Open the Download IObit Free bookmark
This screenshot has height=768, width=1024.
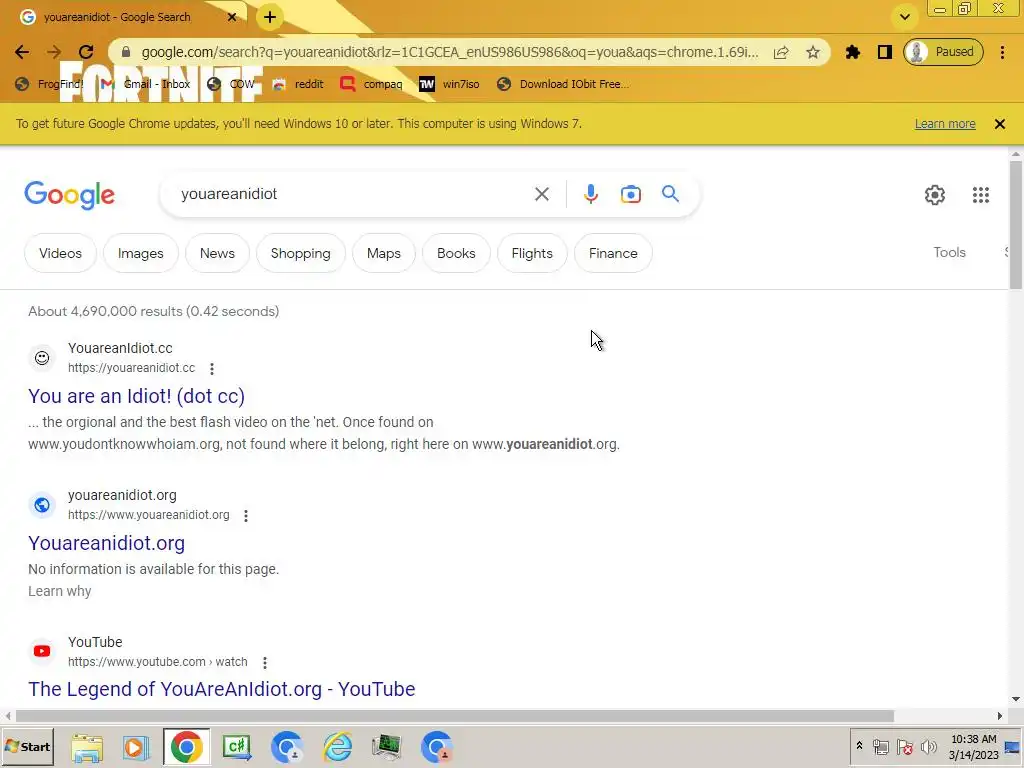tap(563, 84)
